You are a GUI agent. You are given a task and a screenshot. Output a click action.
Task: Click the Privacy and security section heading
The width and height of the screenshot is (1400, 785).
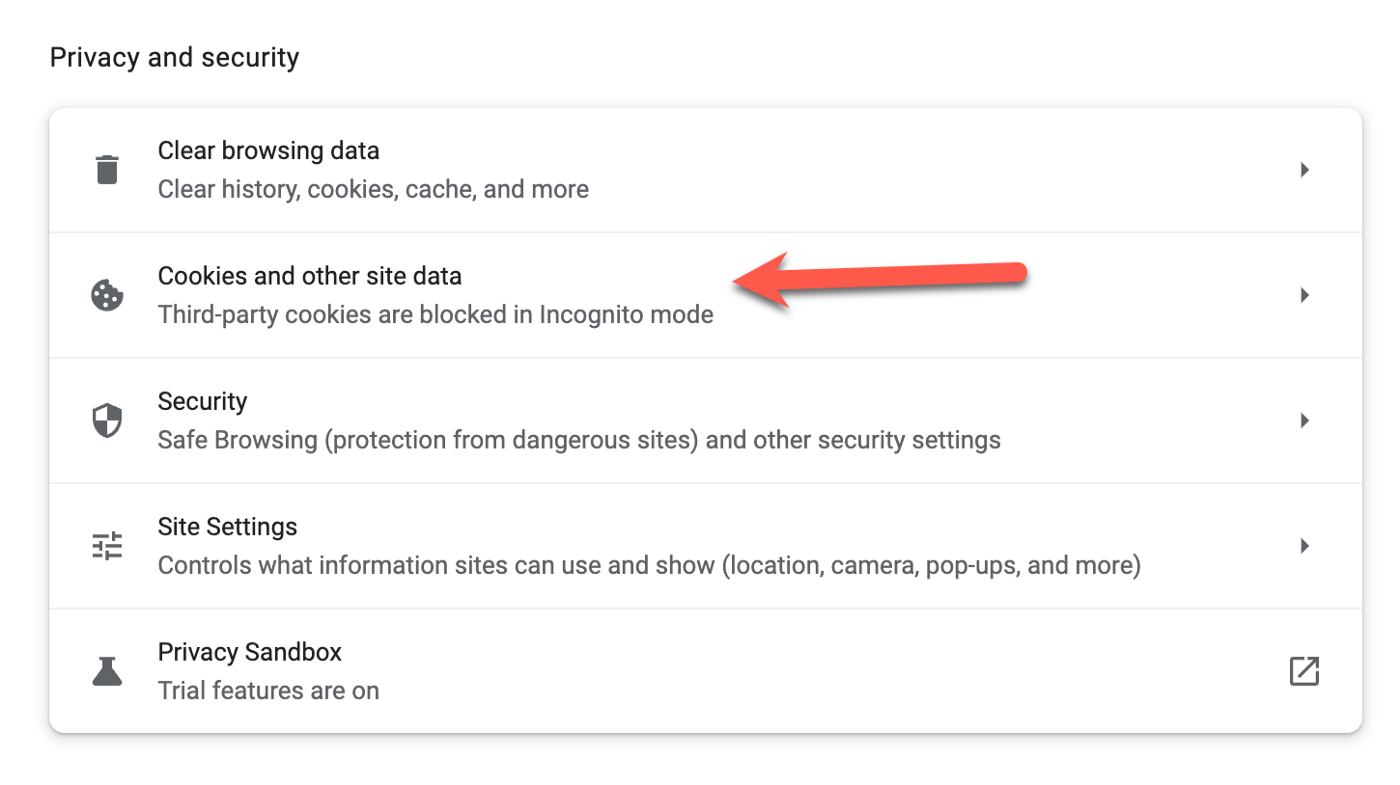point(174,57)
